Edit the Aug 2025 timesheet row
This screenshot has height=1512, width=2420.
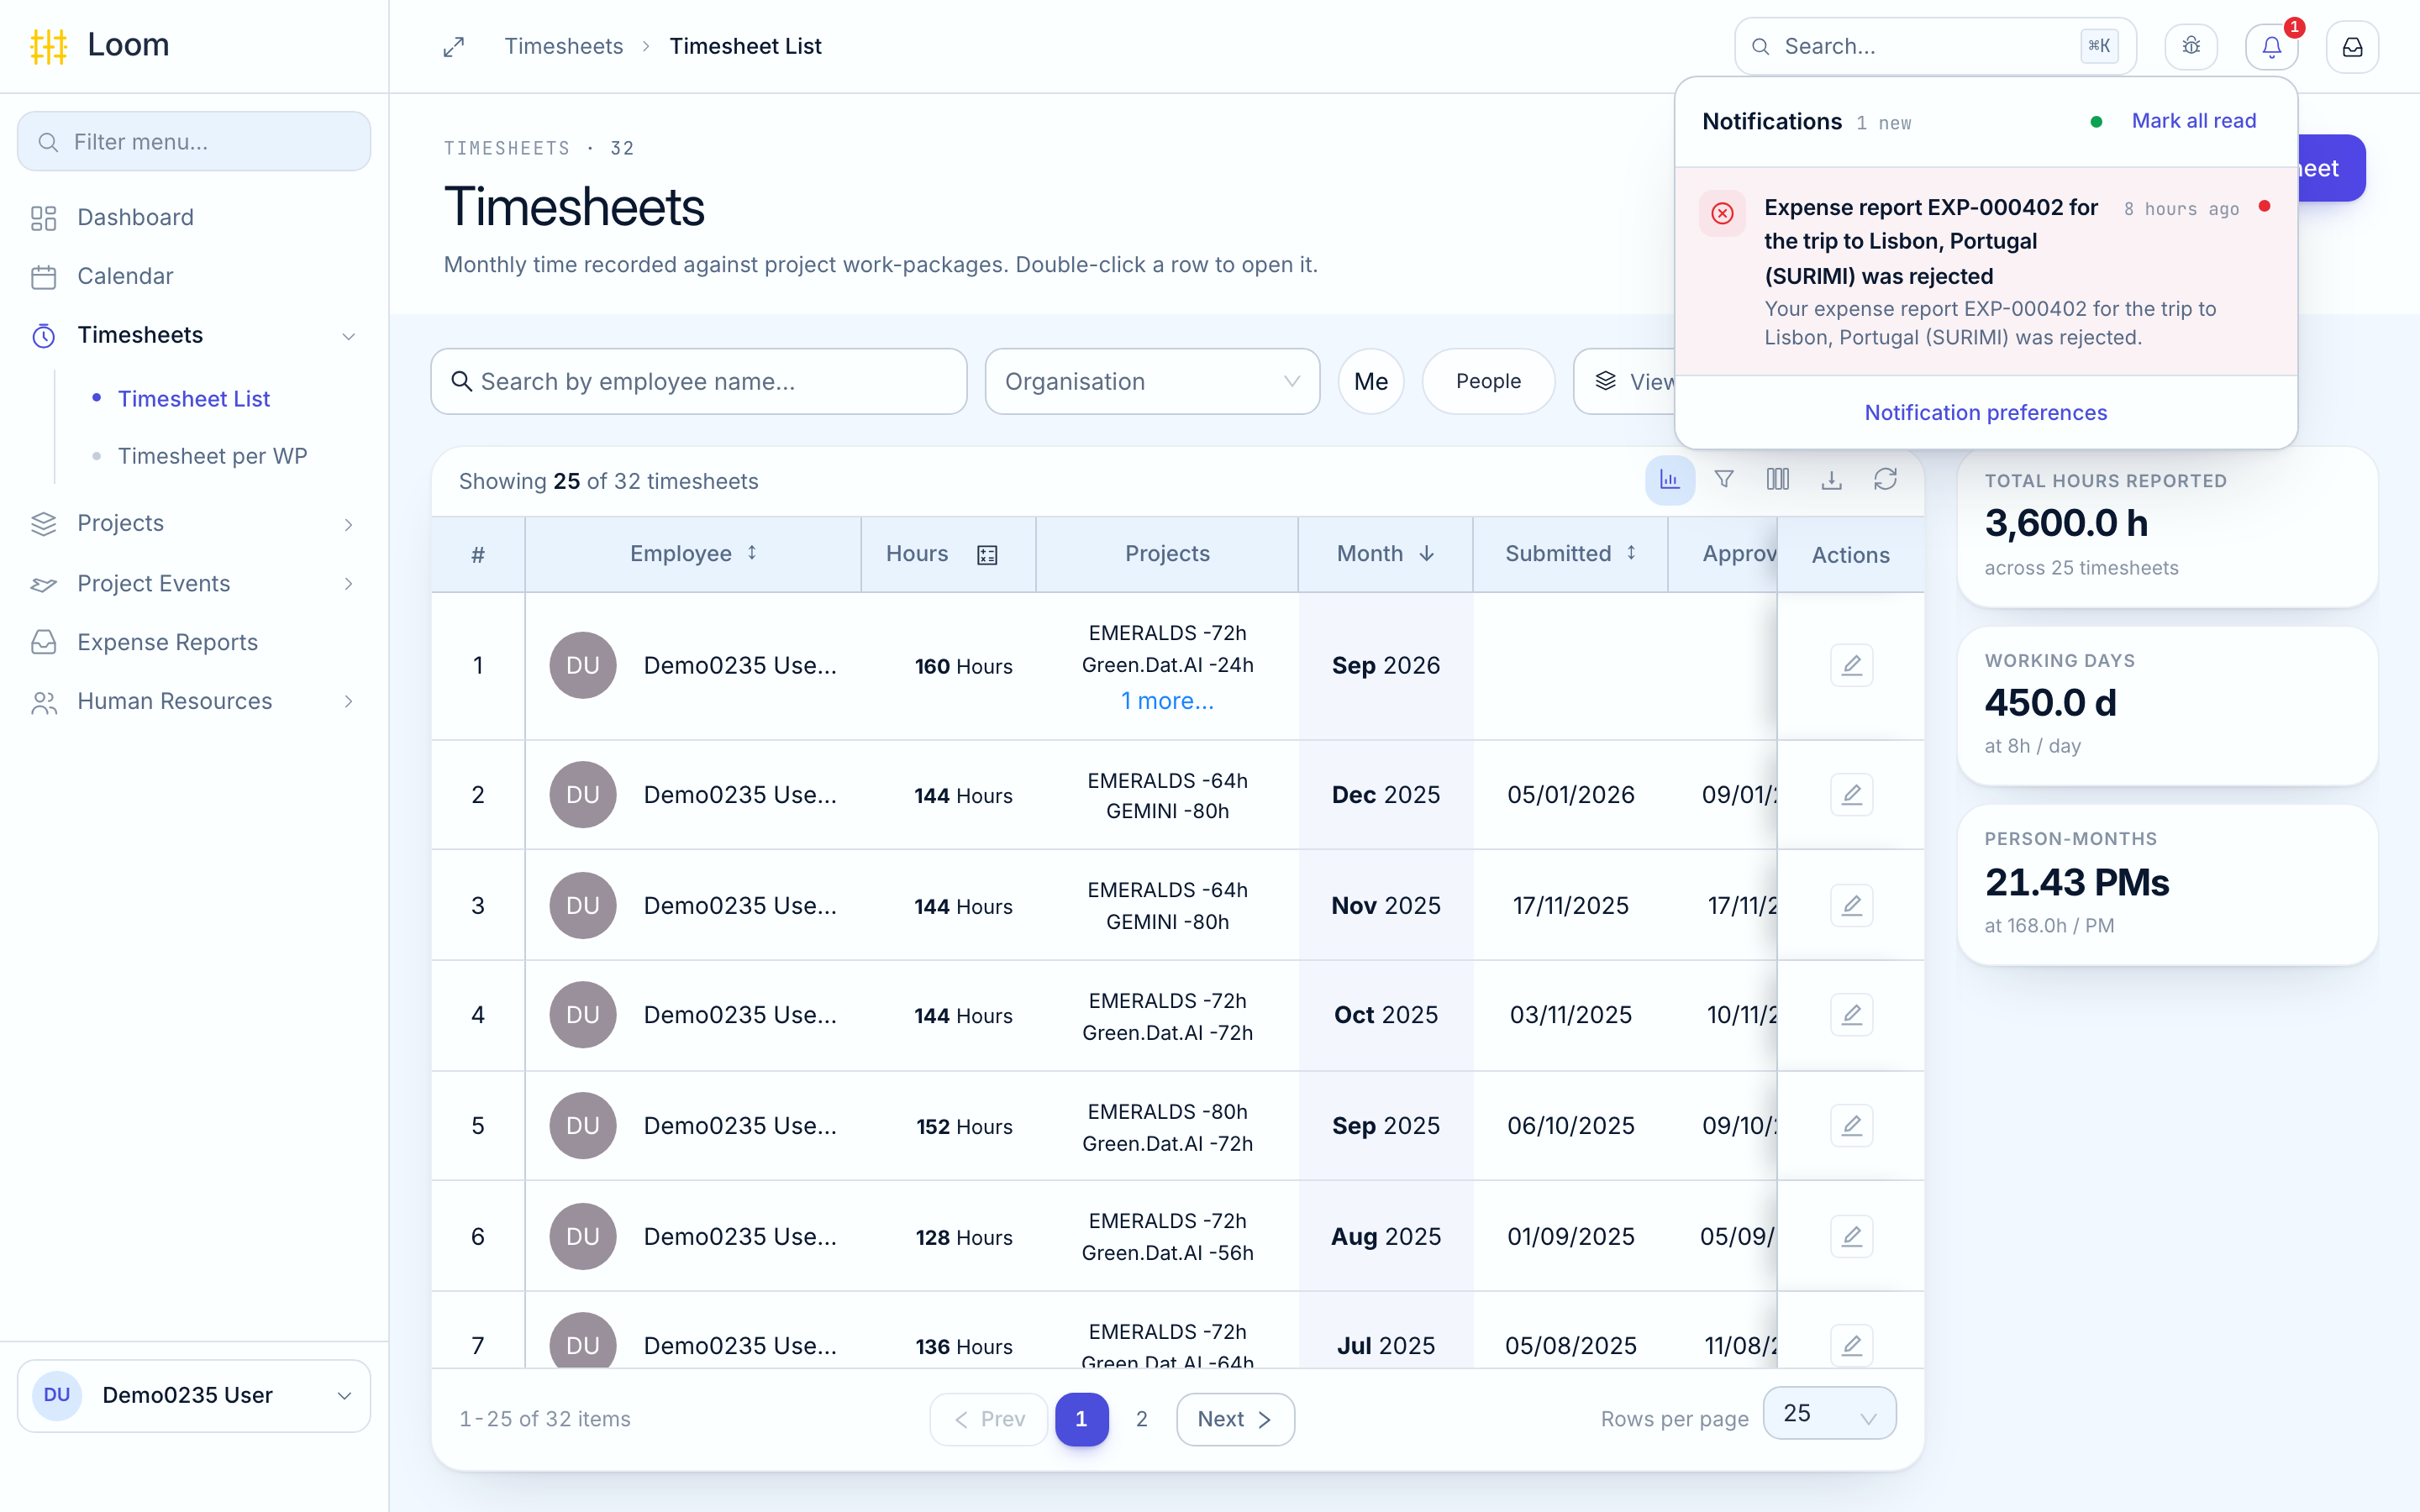click(x=1852, y=1237)
